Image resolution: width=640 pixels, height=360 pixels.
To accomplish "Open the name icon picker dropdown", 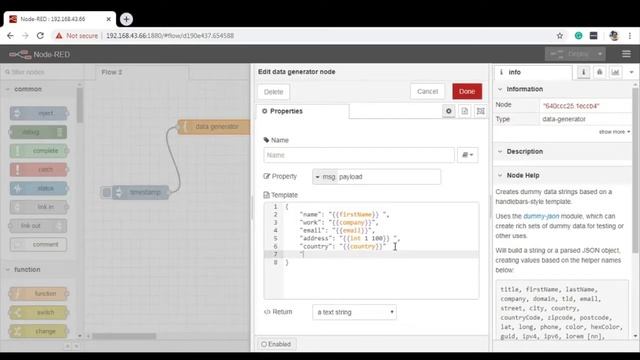I will click(467, 155).
